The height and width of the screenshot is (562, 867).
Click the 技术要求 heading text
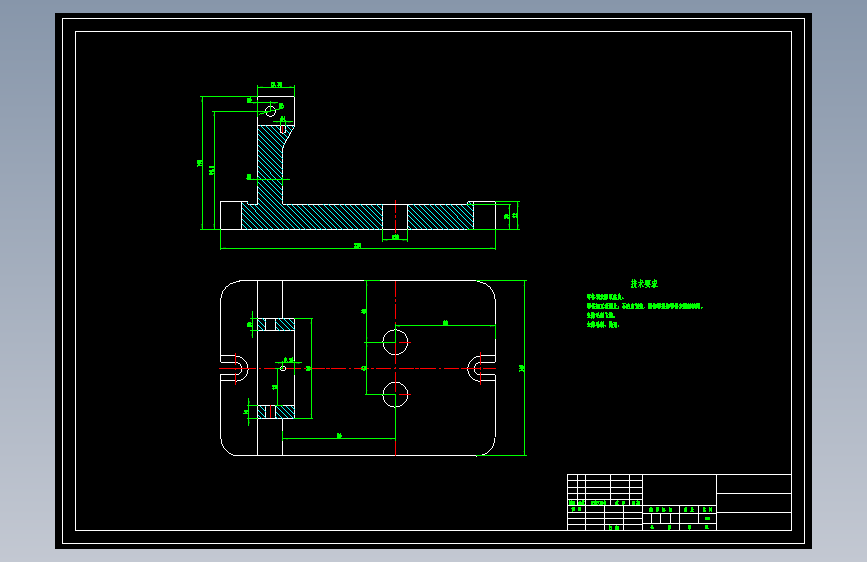point(644,284)
